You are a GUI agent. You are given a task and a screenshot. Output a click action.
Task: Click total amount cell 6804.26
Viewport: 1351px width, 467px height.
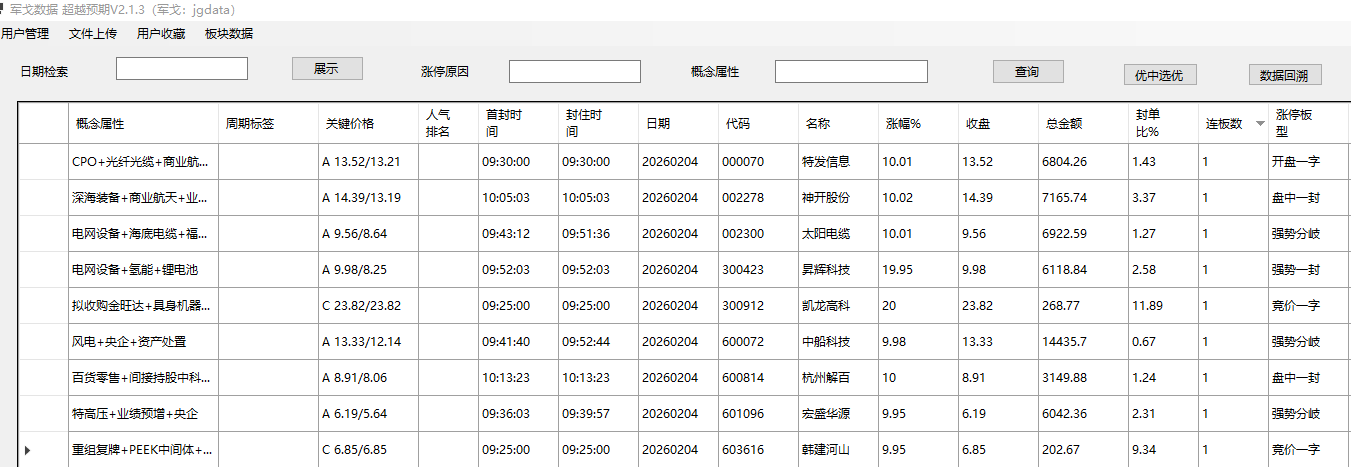coord(1083,162)
